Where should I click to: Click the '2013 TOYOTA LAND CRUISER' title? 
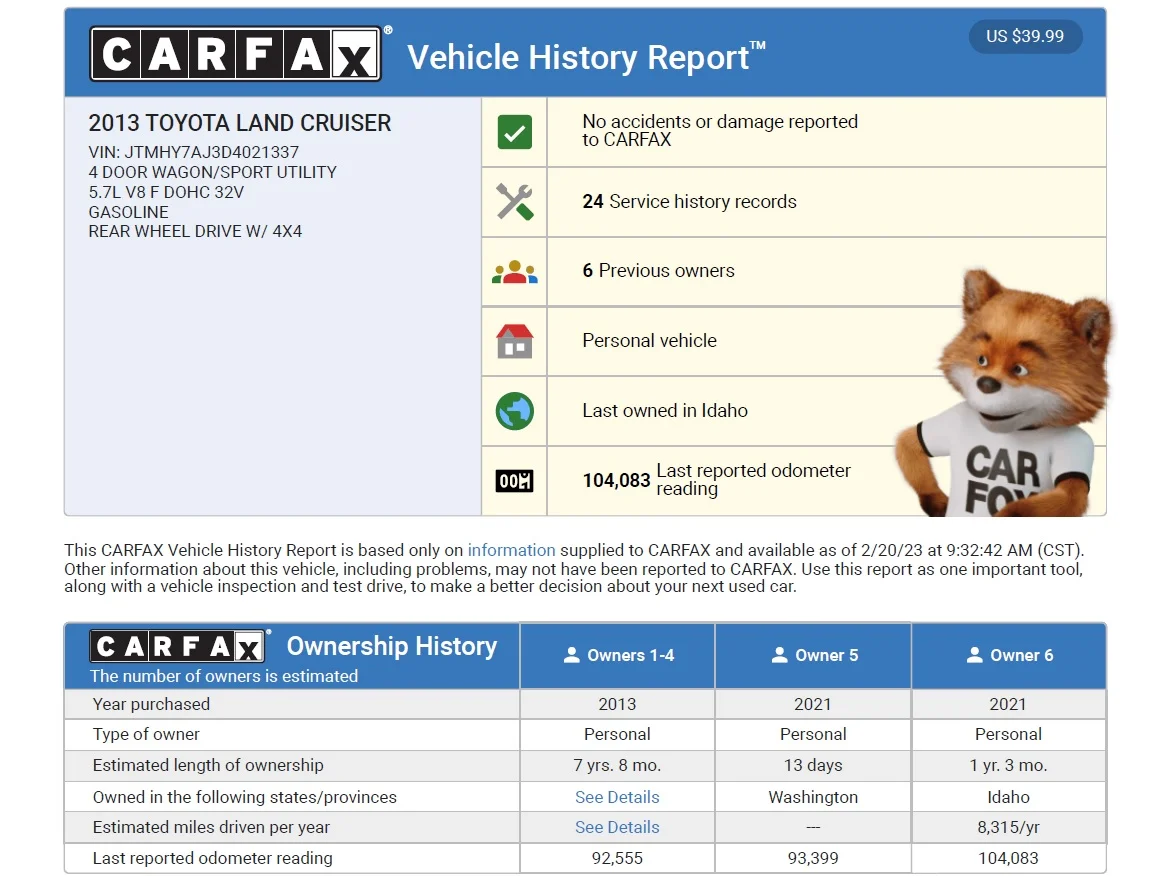[x=240, y=123]
